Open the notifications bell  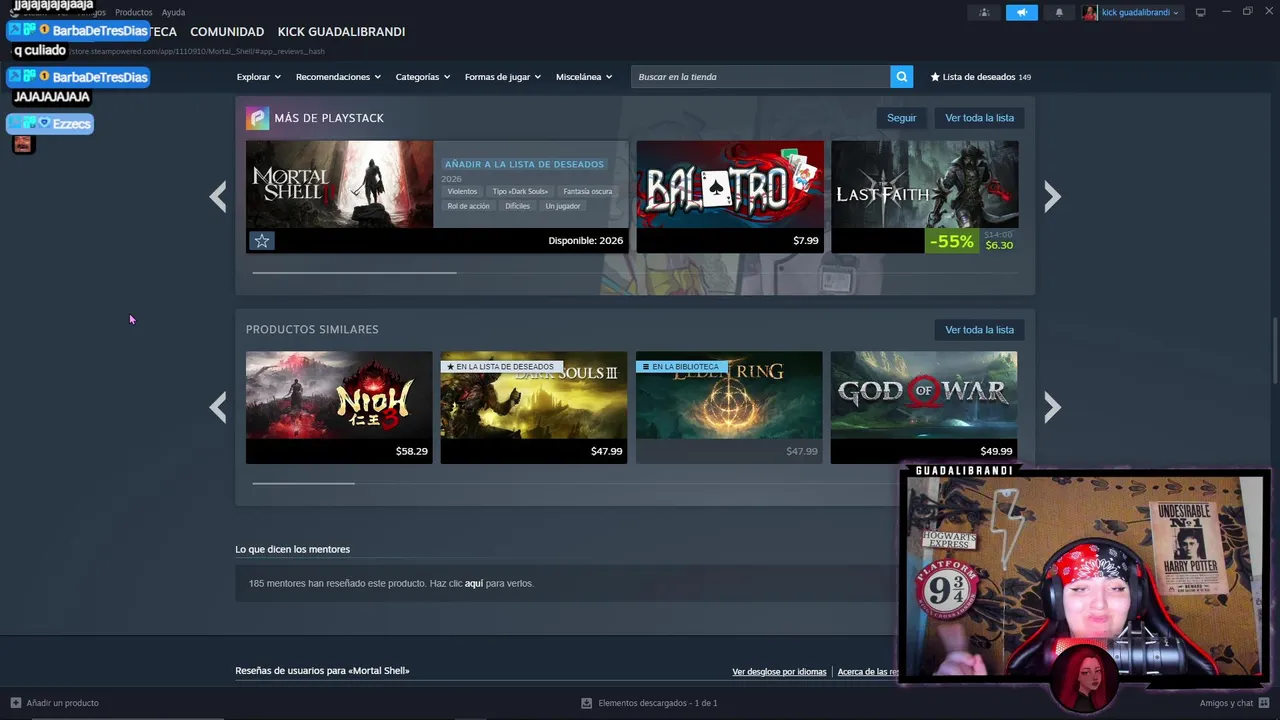click(1059, 13)
